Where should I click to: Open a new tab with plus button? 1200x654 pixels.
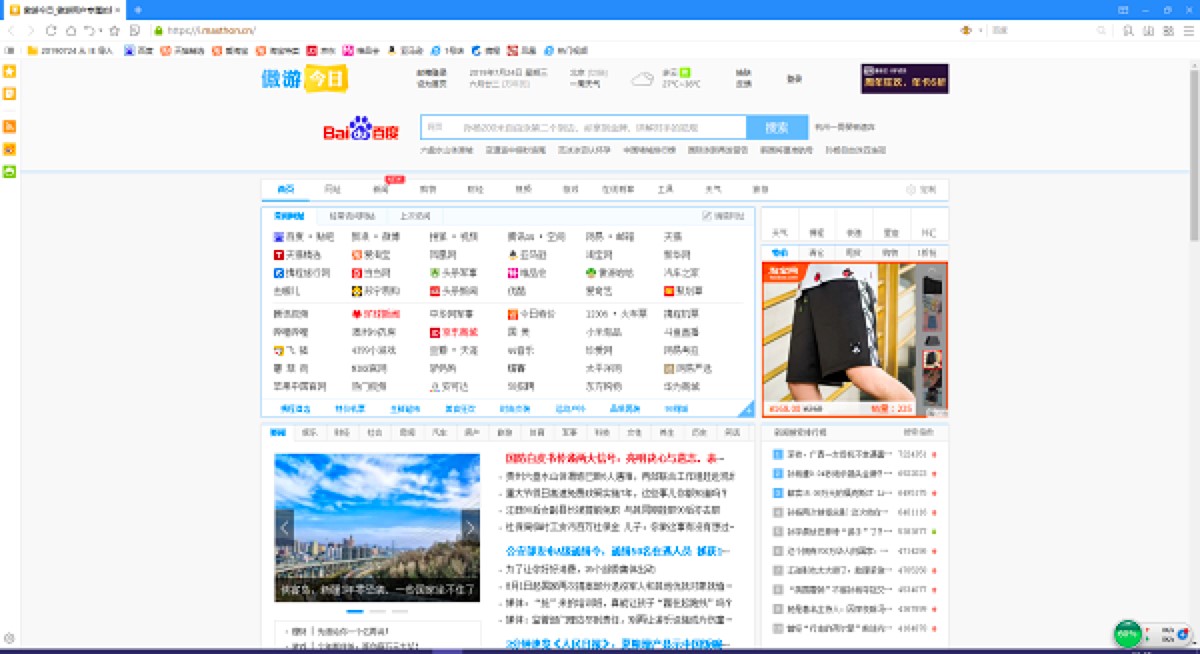[138, 10]
